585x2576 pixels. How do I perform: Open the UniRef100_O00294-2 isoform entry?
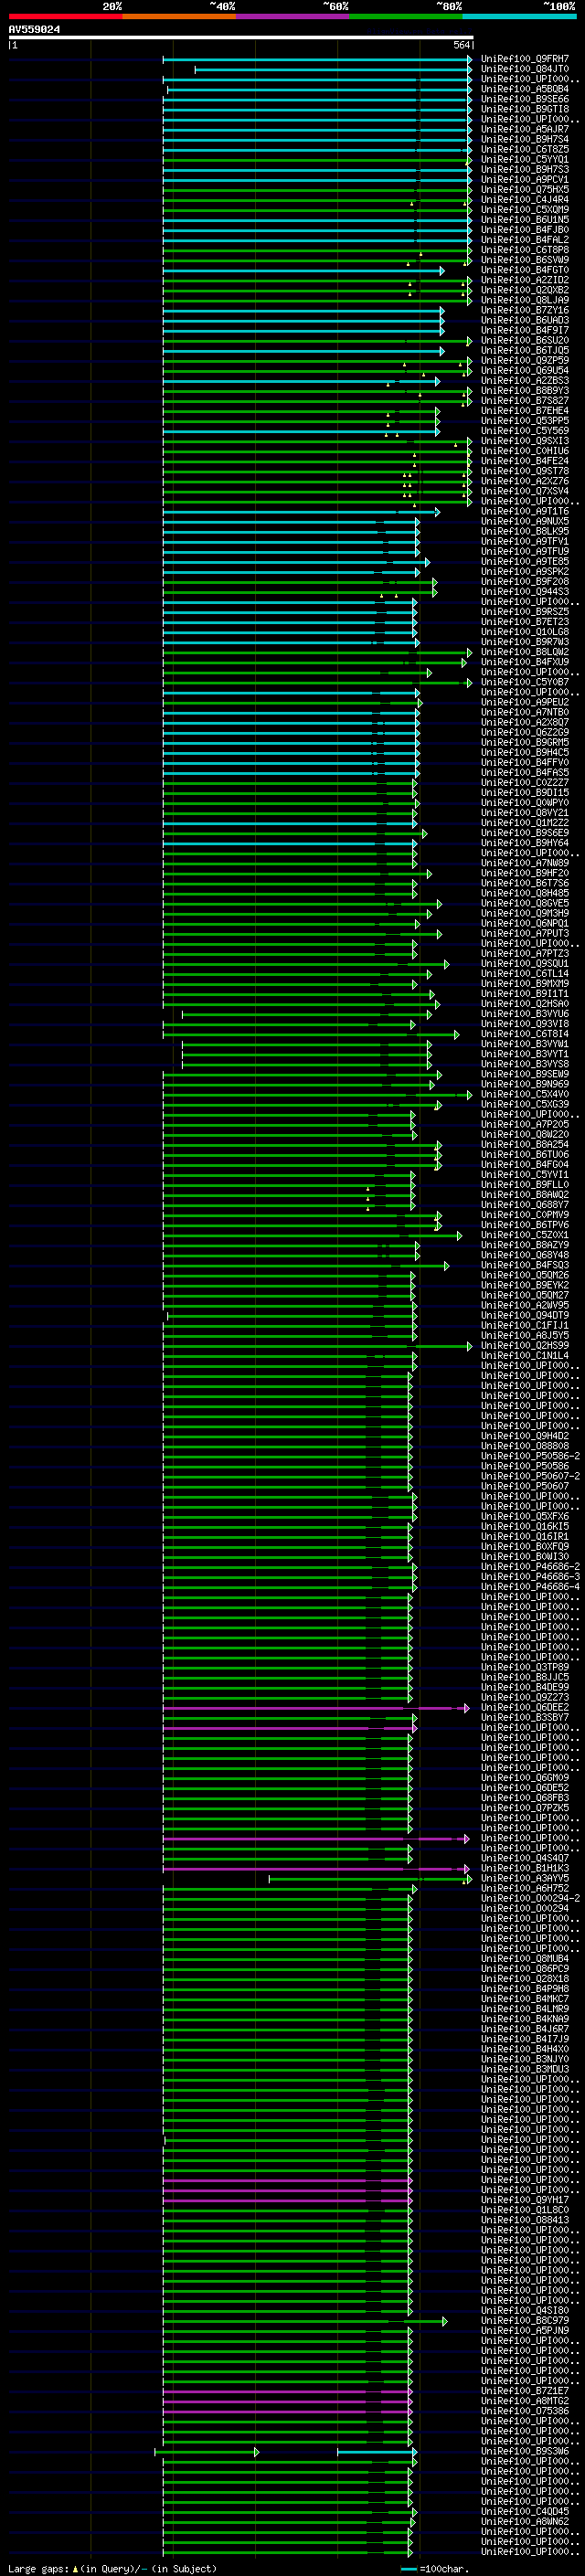point(530,1899)
